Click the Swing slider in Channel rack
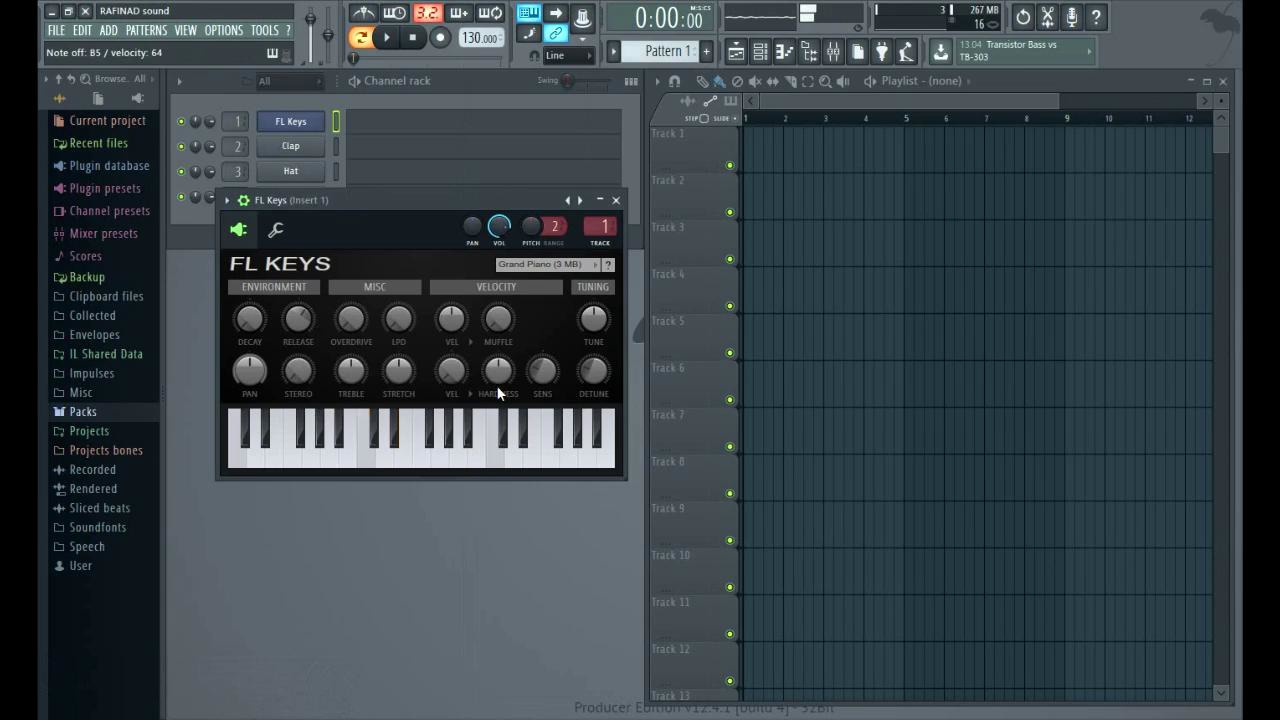 [569, 81]
